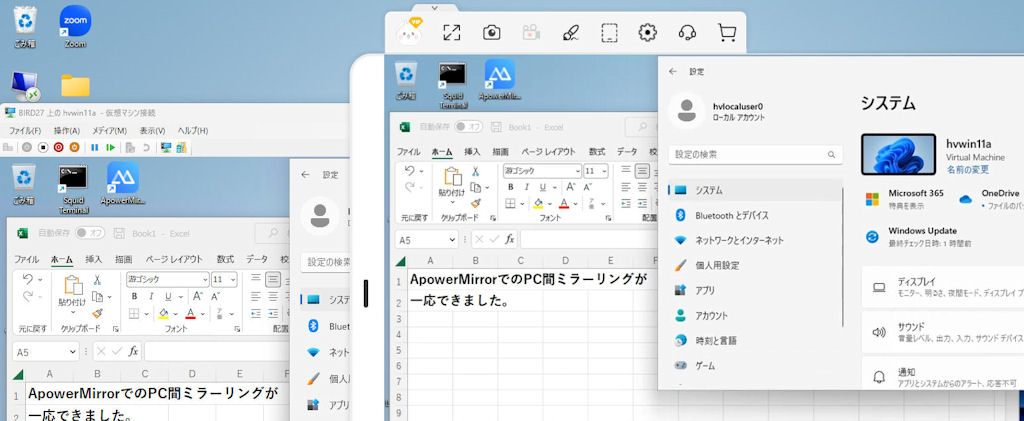Toggle Underline in mirrored Excel ribbon
Viewport: 1024px width, 421px height.
coord(543,187)
